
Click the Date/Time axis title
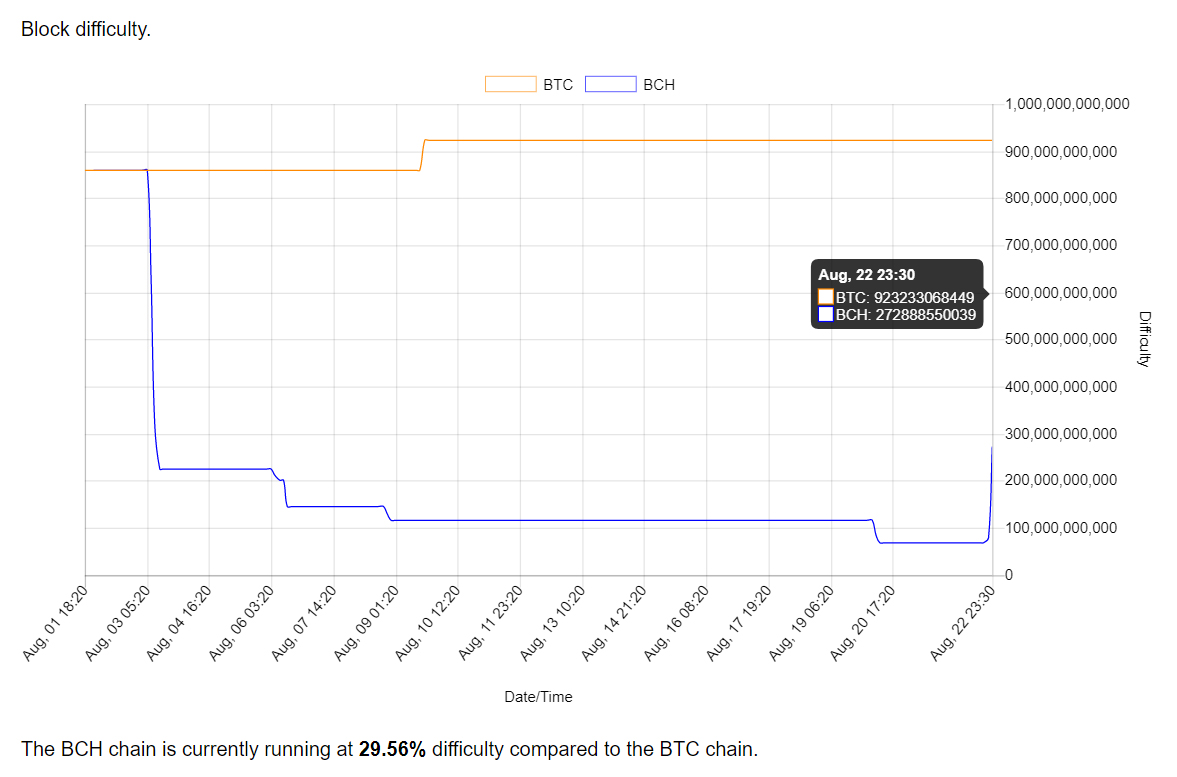point(538,697)
